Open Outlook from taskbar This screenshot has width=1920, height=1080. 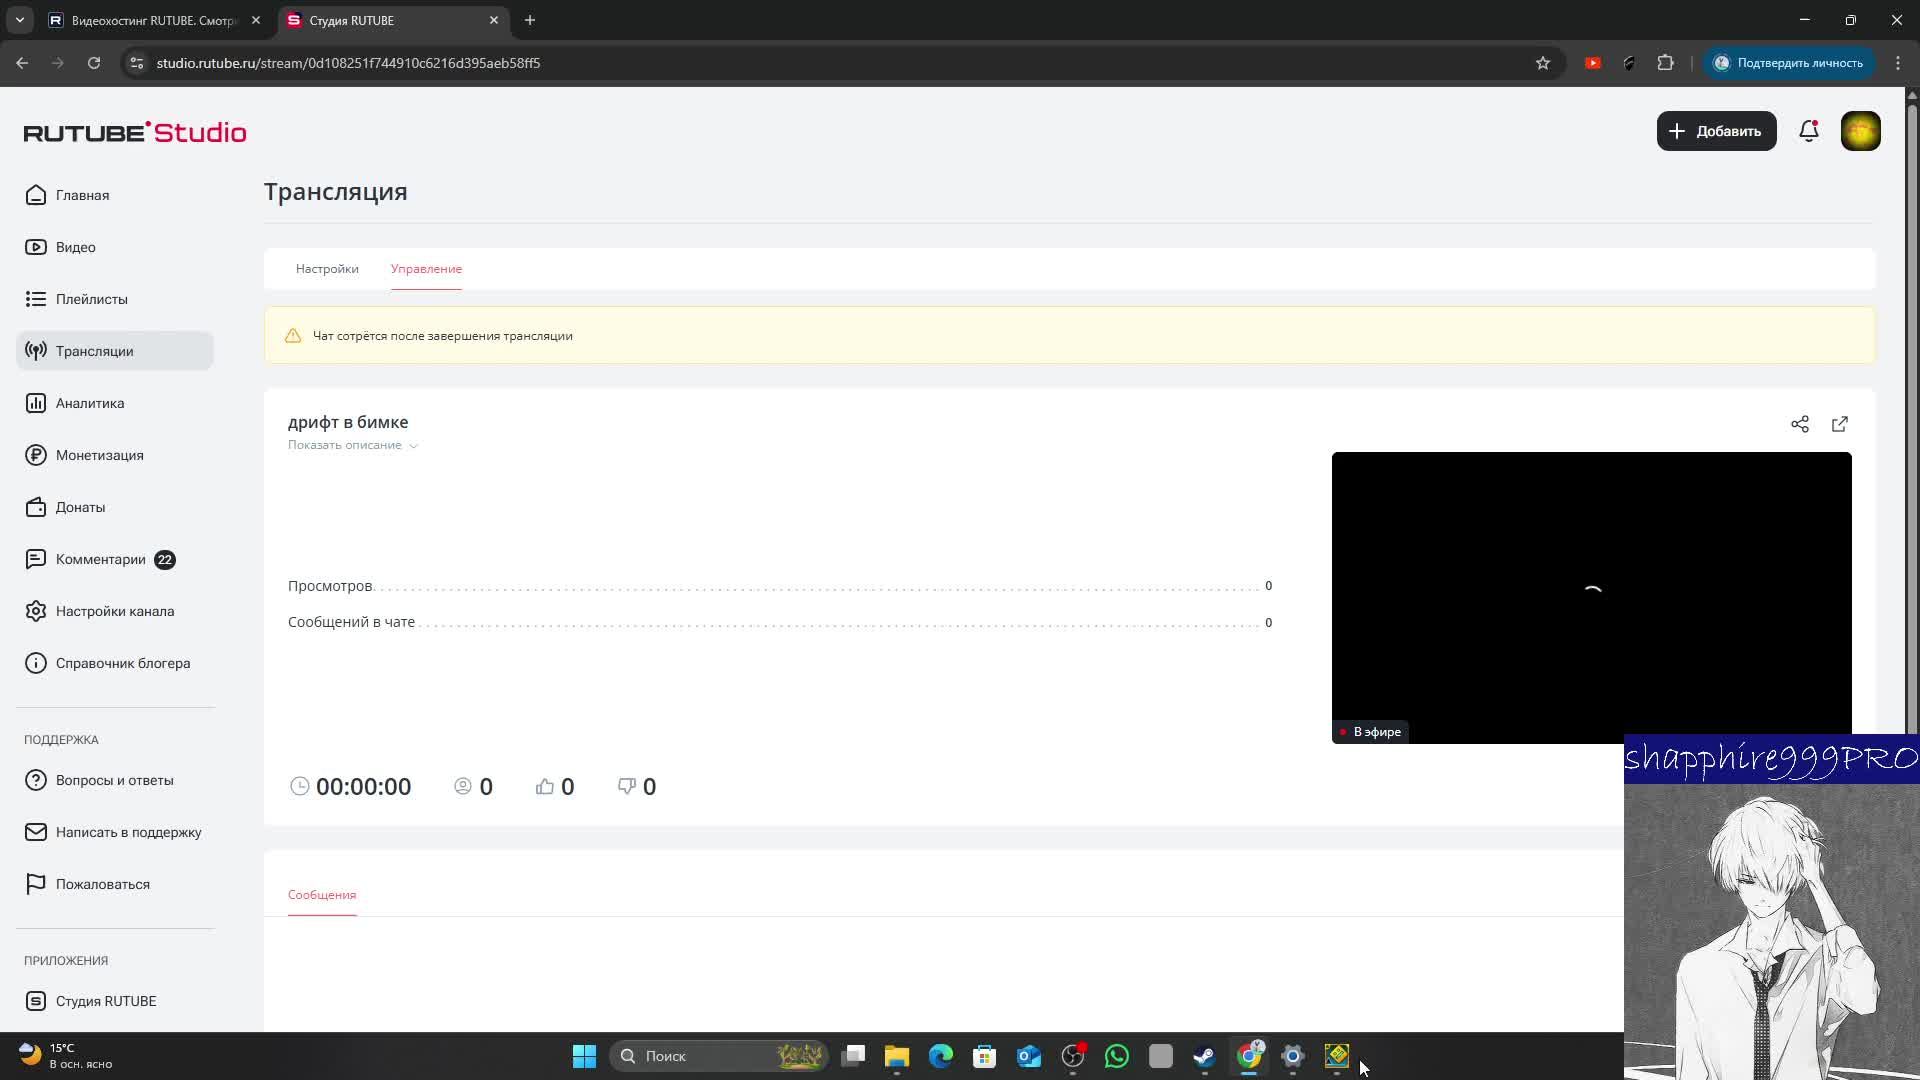[1029, 1056]
